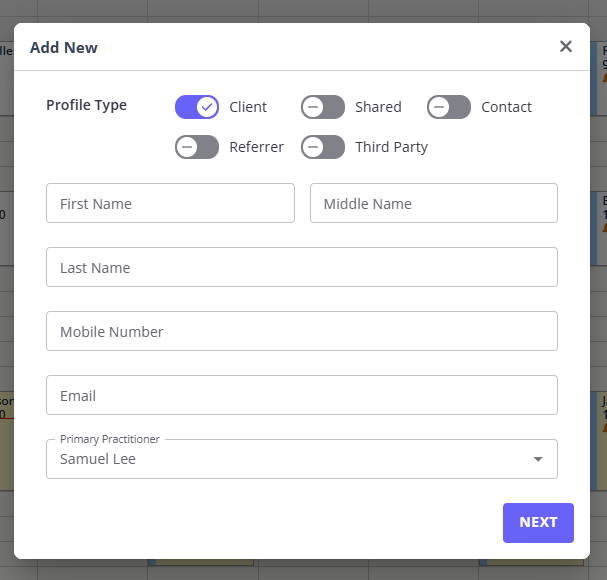The image size is (607, 580).
Task: Open the Primary Practitioner dropdown
Action: [x=290, y=459]
